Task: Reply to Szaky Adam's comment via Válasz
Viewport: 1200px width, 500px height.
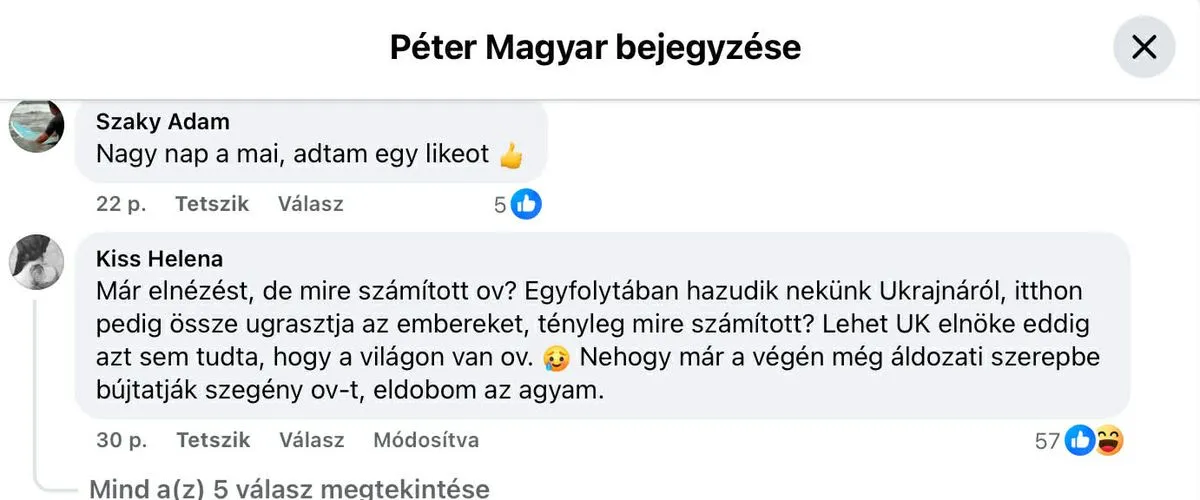Action: [310, 204]
